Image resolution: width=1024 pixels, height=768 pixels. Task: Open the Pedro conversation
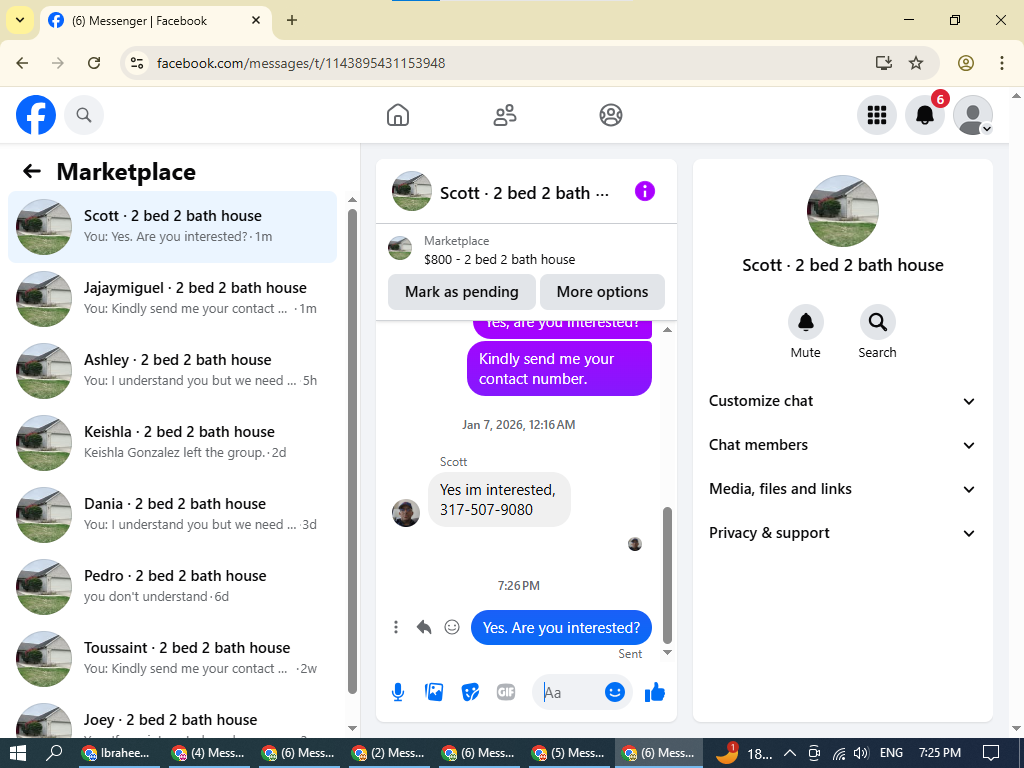click(172, 586)
